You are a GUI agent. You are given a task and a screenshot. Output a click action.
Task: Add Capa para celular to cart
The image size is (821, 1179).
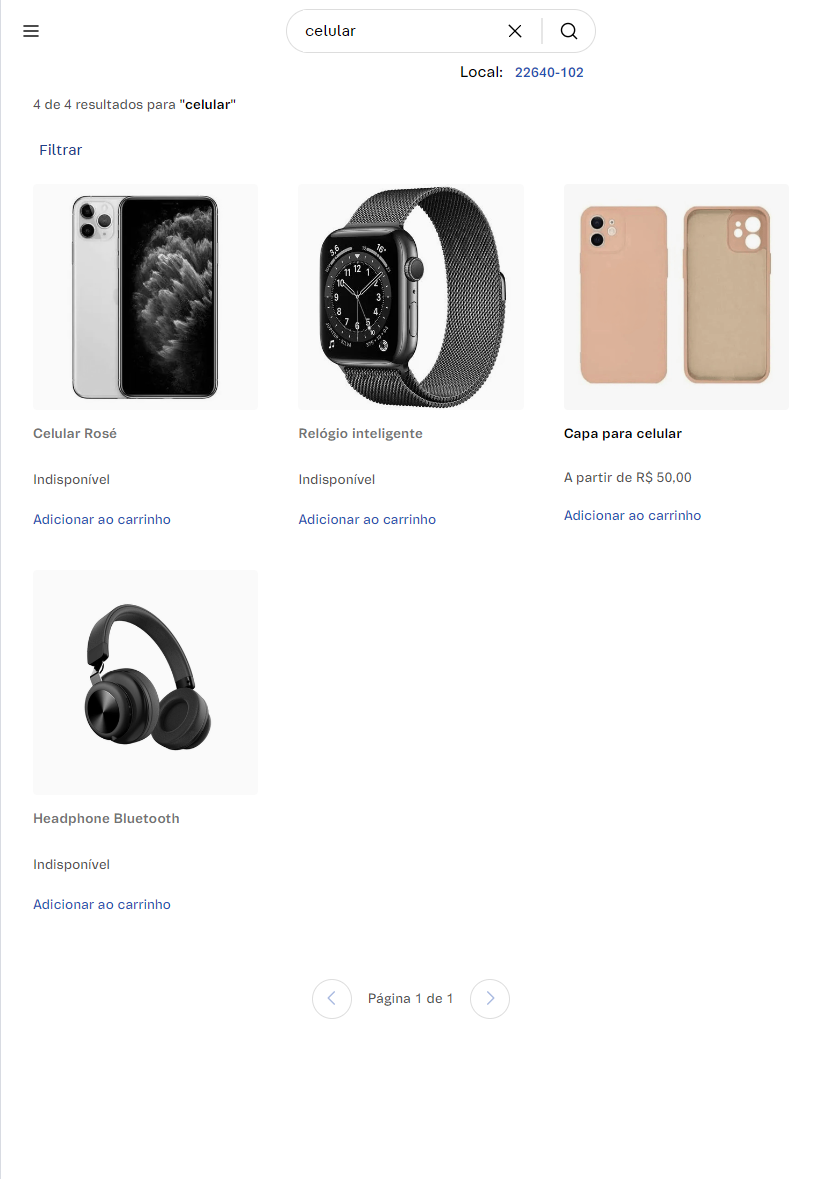[x=632, y=515]
